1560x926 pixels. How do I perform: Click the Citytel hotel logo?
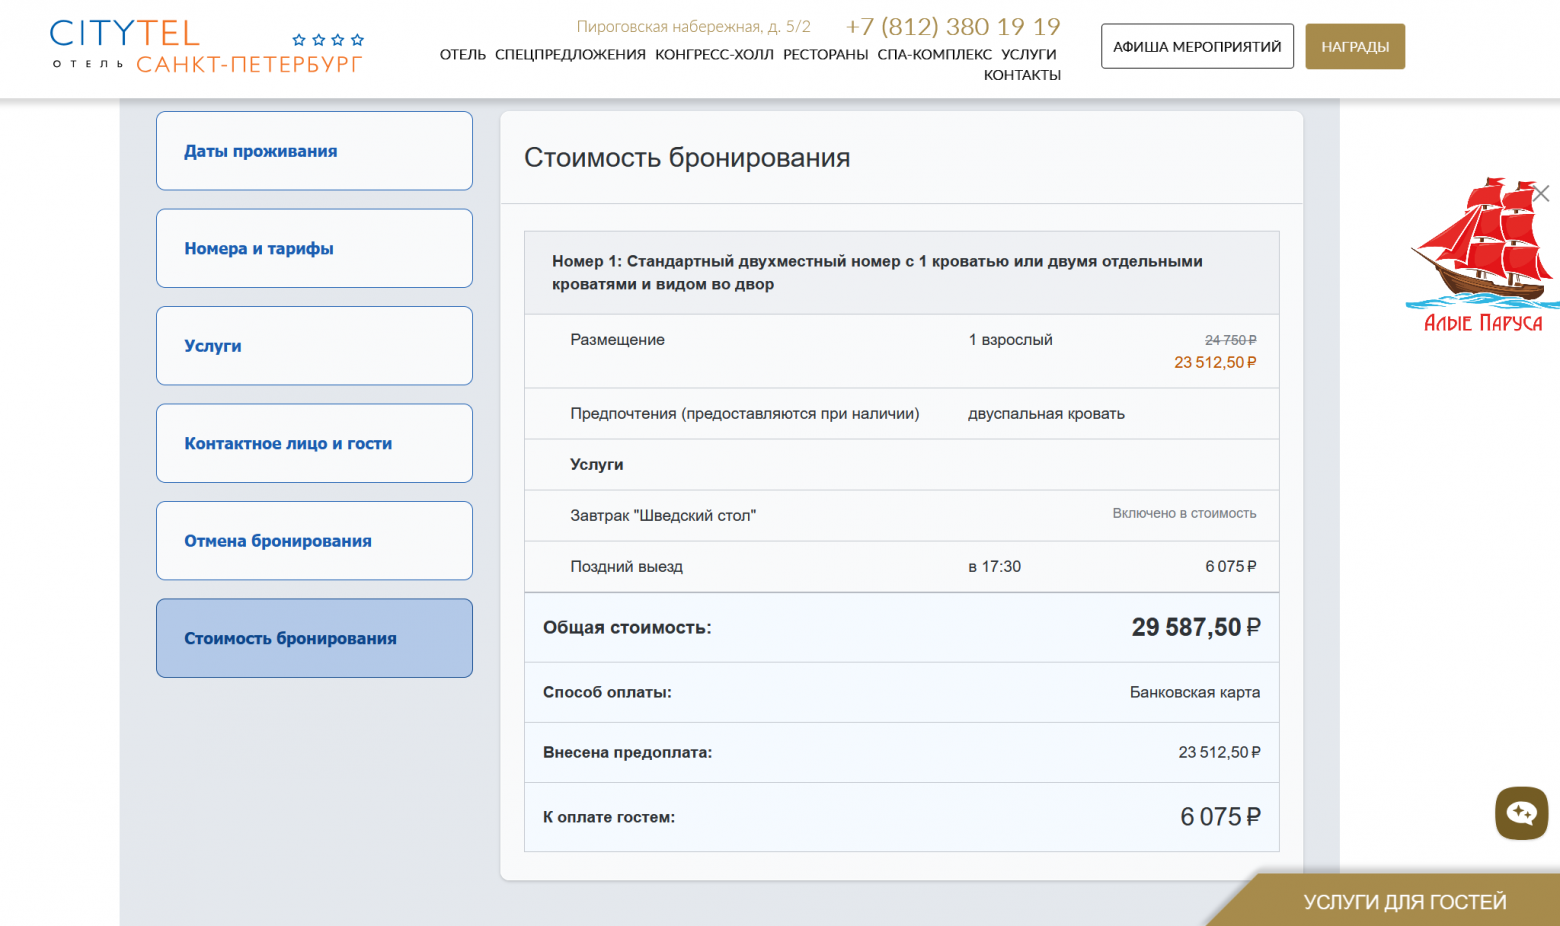click(207, 47)
